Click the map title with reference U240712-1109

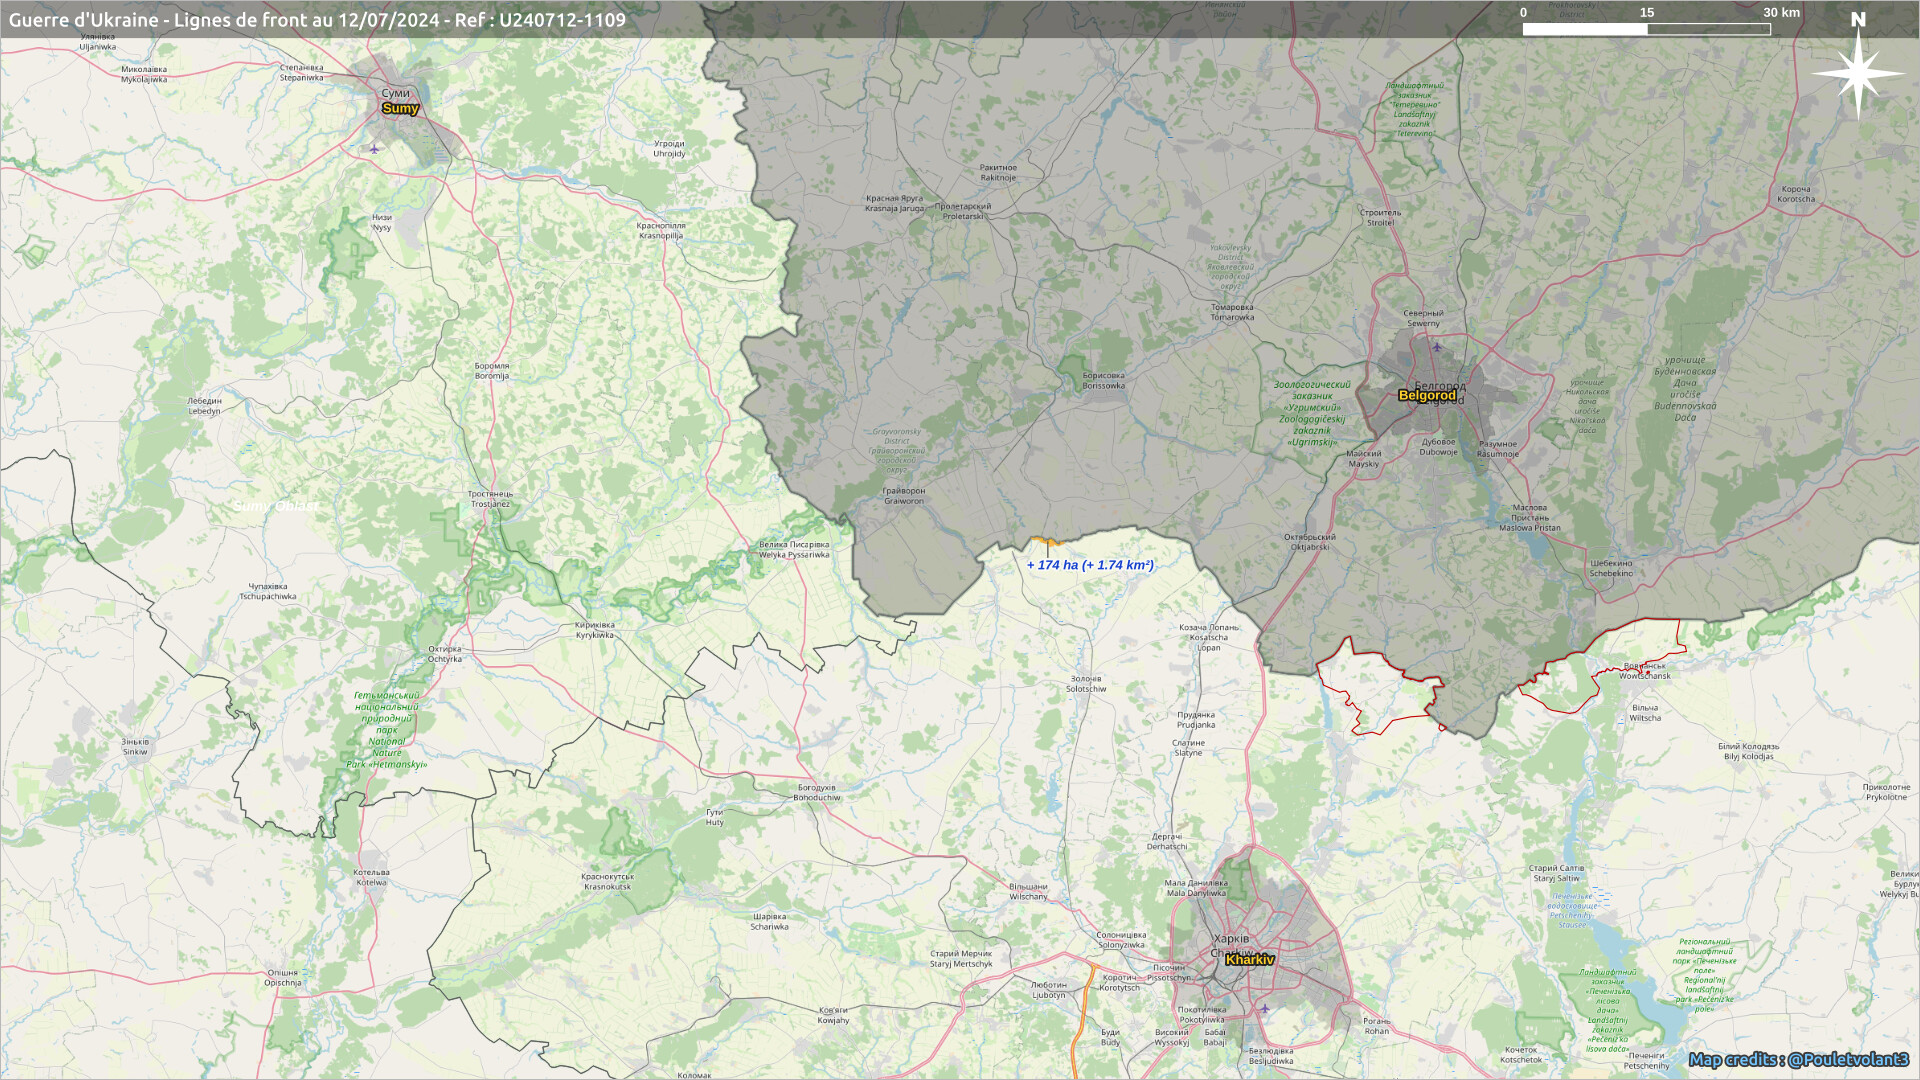[x=317, y=20]
